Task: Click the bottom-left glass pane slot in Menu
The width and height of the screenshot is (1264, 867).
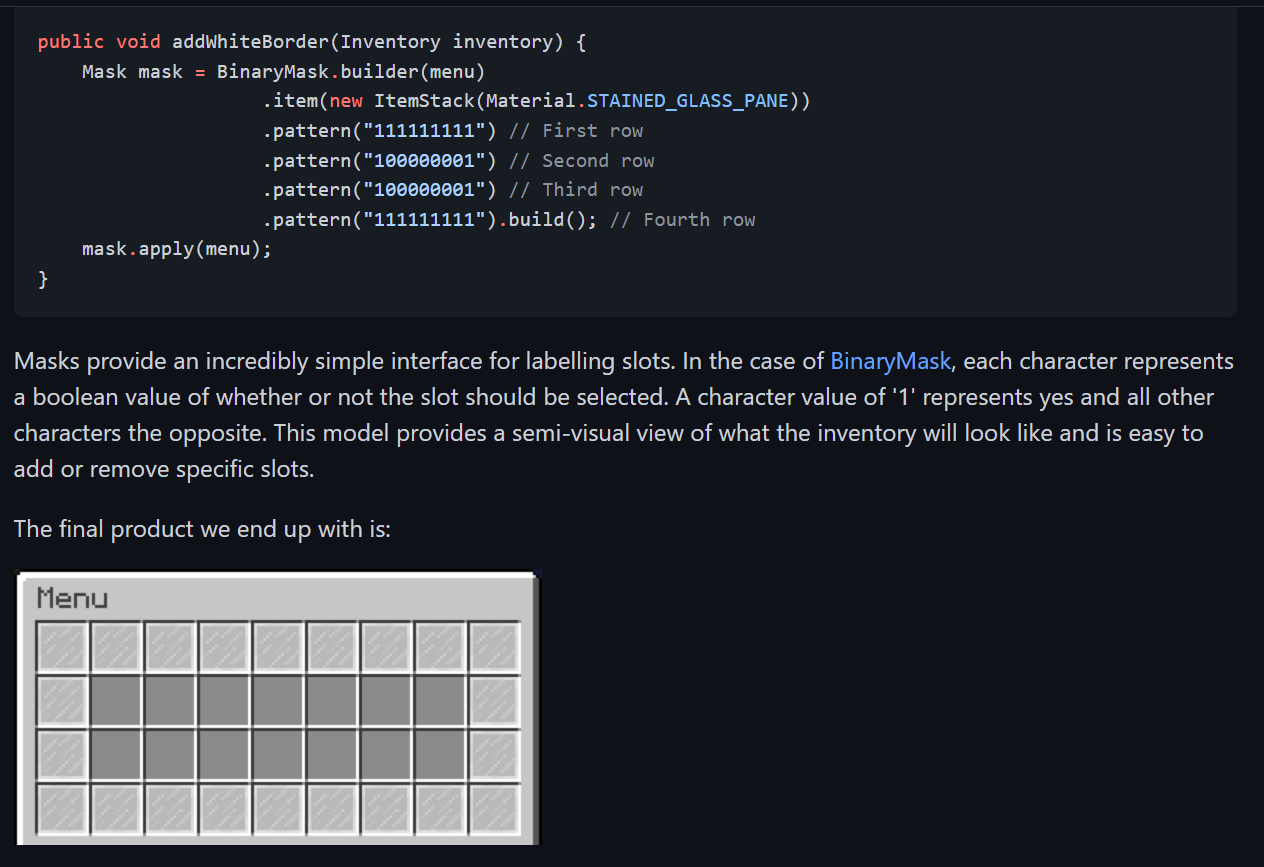Action: [x=62, y=809]
